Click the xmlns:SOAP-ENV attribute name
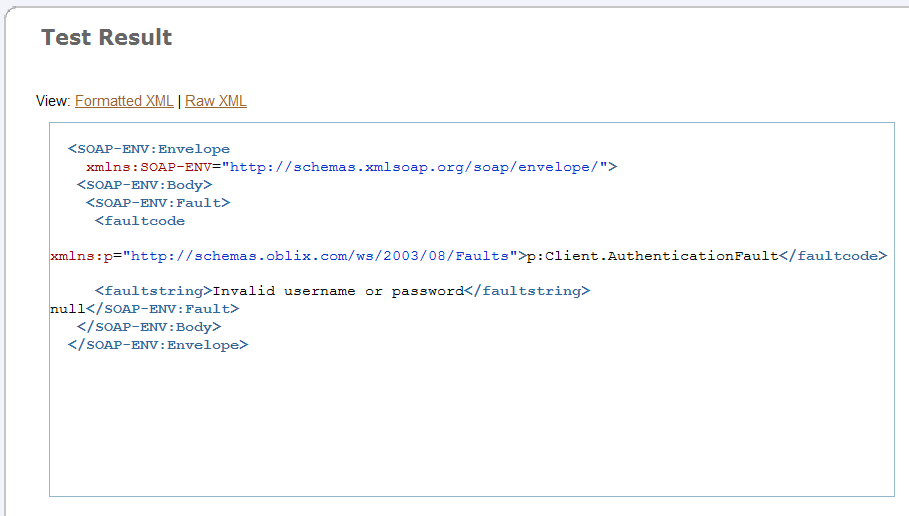Image resolution: width=909 pixels, height=516 pixels. pos(149,167)
